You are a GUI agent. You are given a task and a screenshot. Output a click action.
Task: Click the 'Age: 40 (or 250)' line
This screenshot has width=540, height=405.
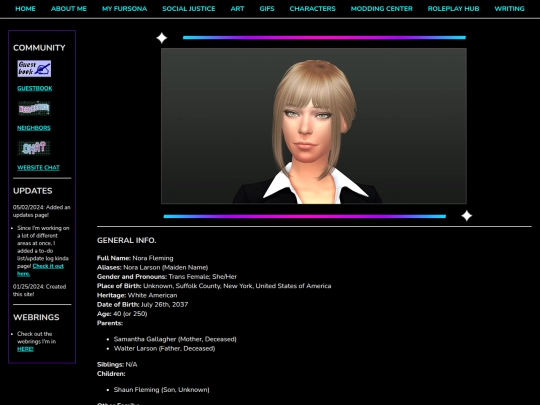(x=122, y=314)
